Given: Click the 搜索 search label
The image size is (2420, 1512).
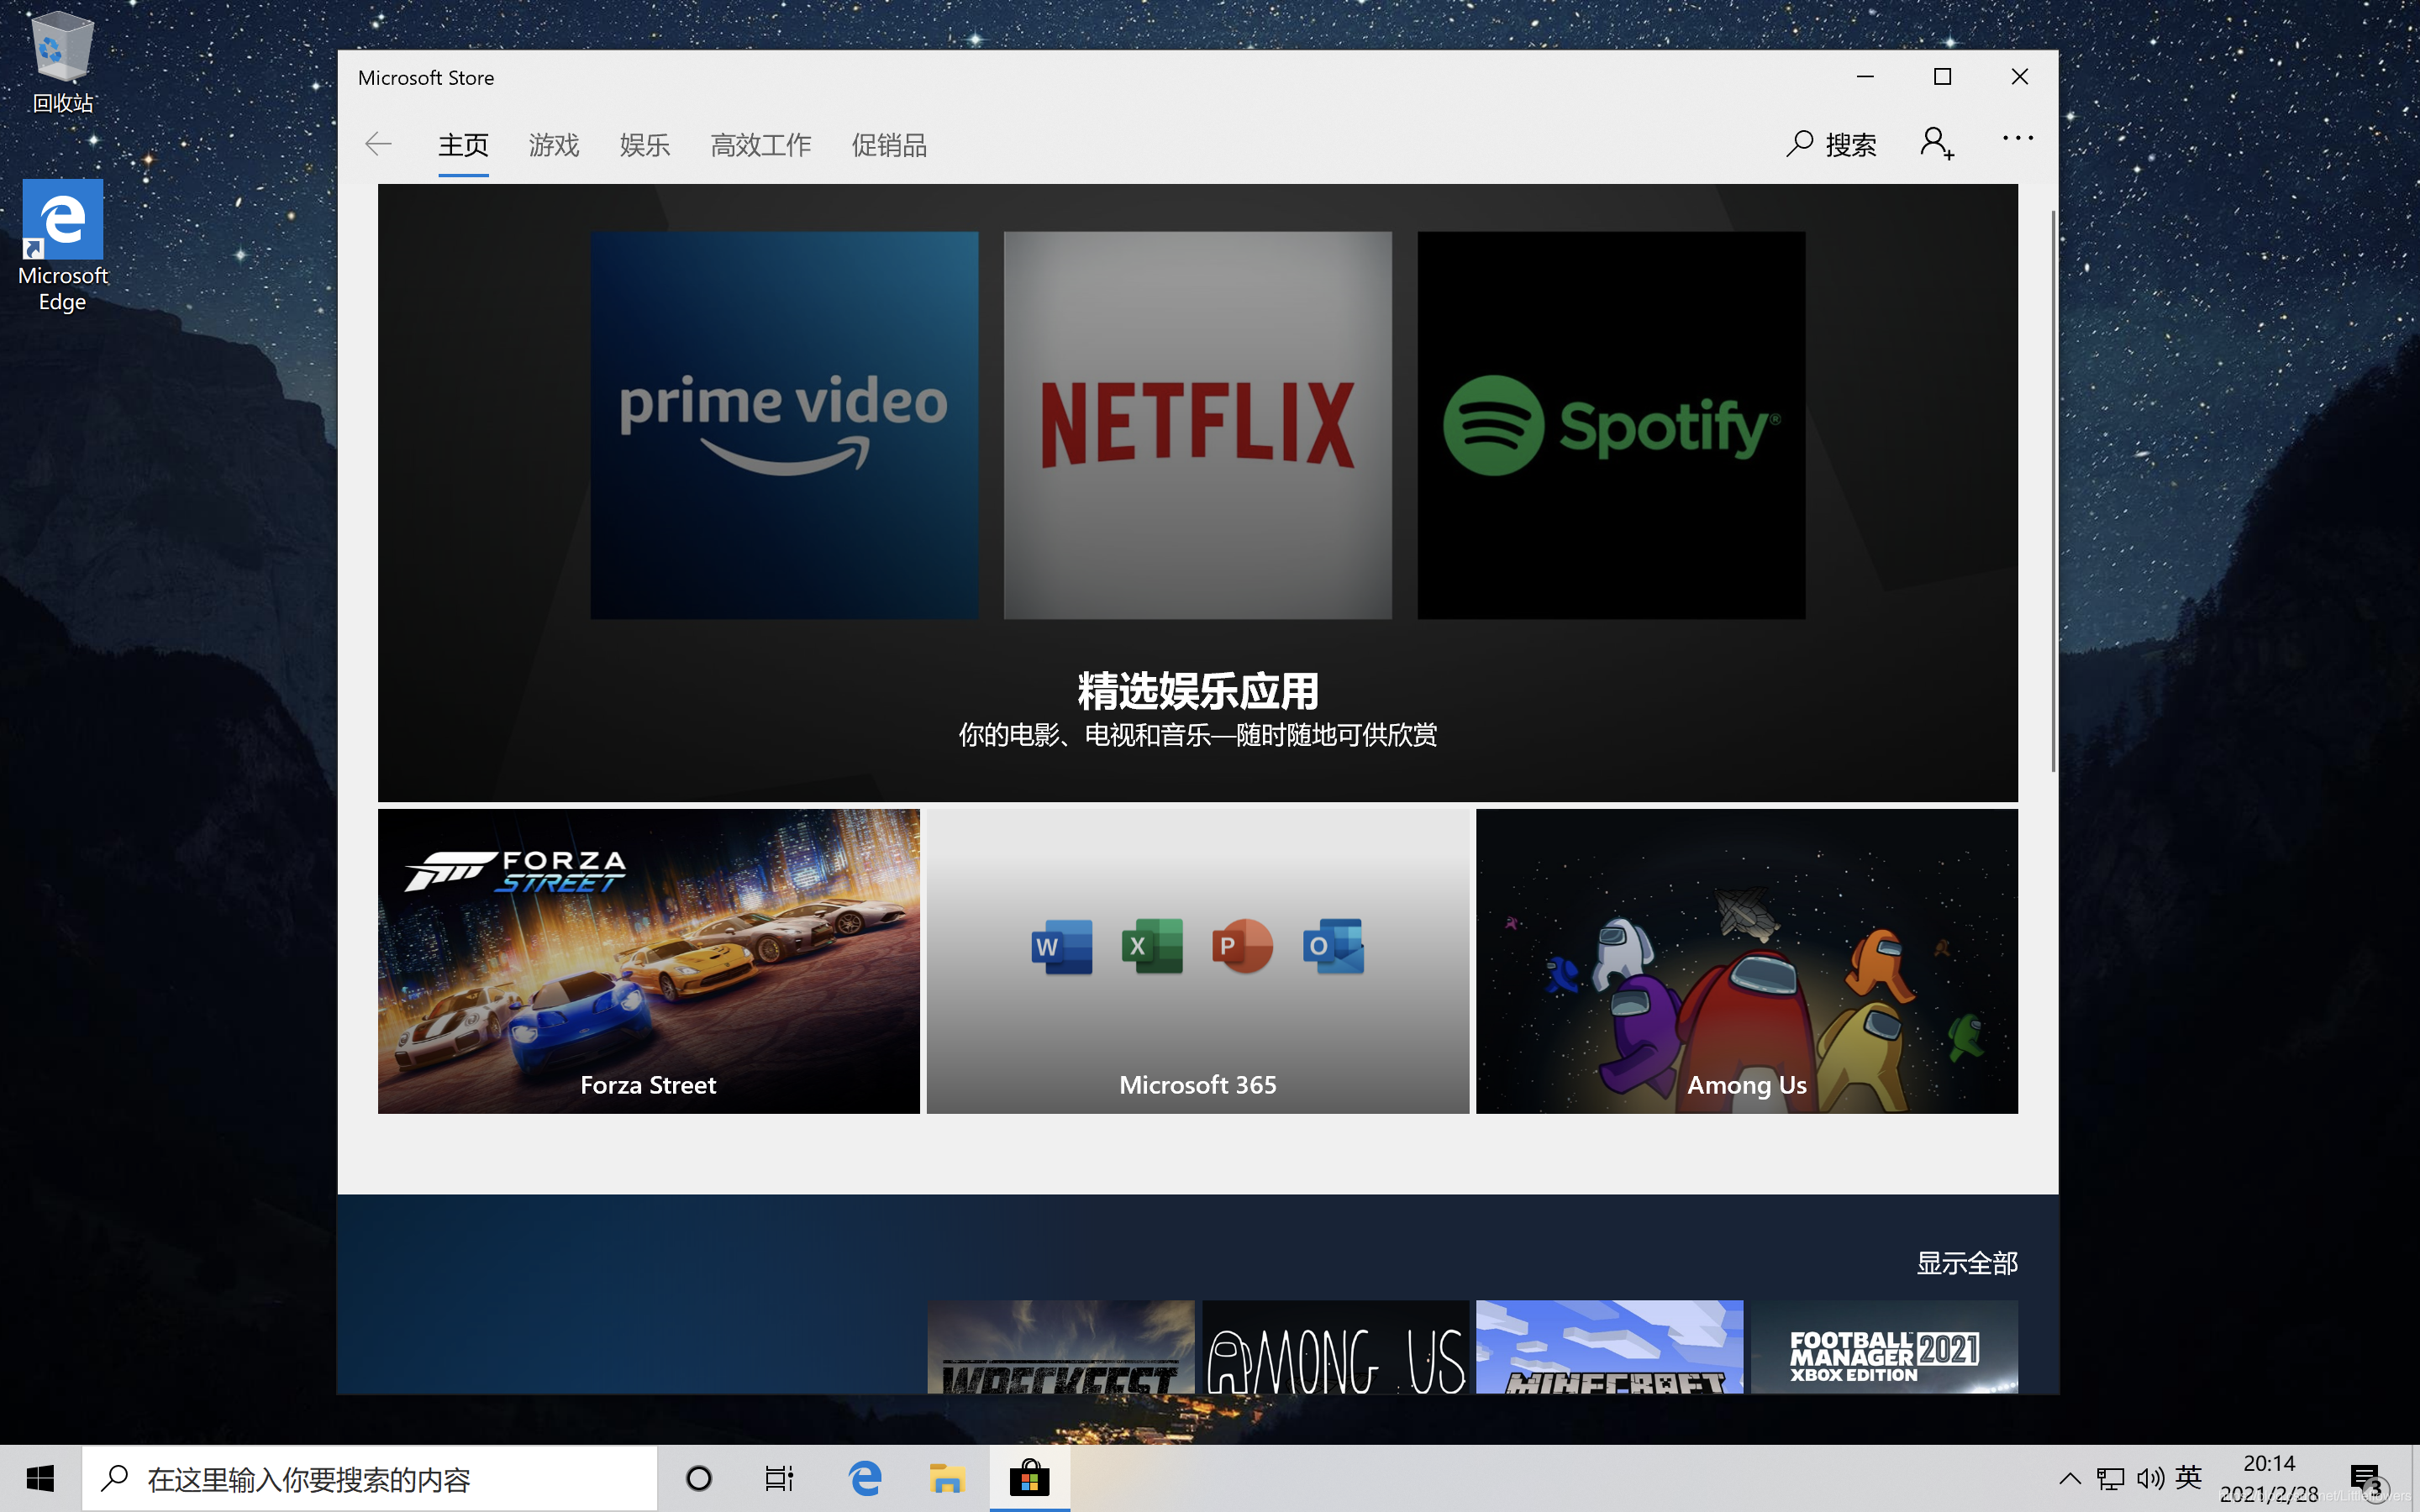Looking at the screenshot, I should point(1851,146).
